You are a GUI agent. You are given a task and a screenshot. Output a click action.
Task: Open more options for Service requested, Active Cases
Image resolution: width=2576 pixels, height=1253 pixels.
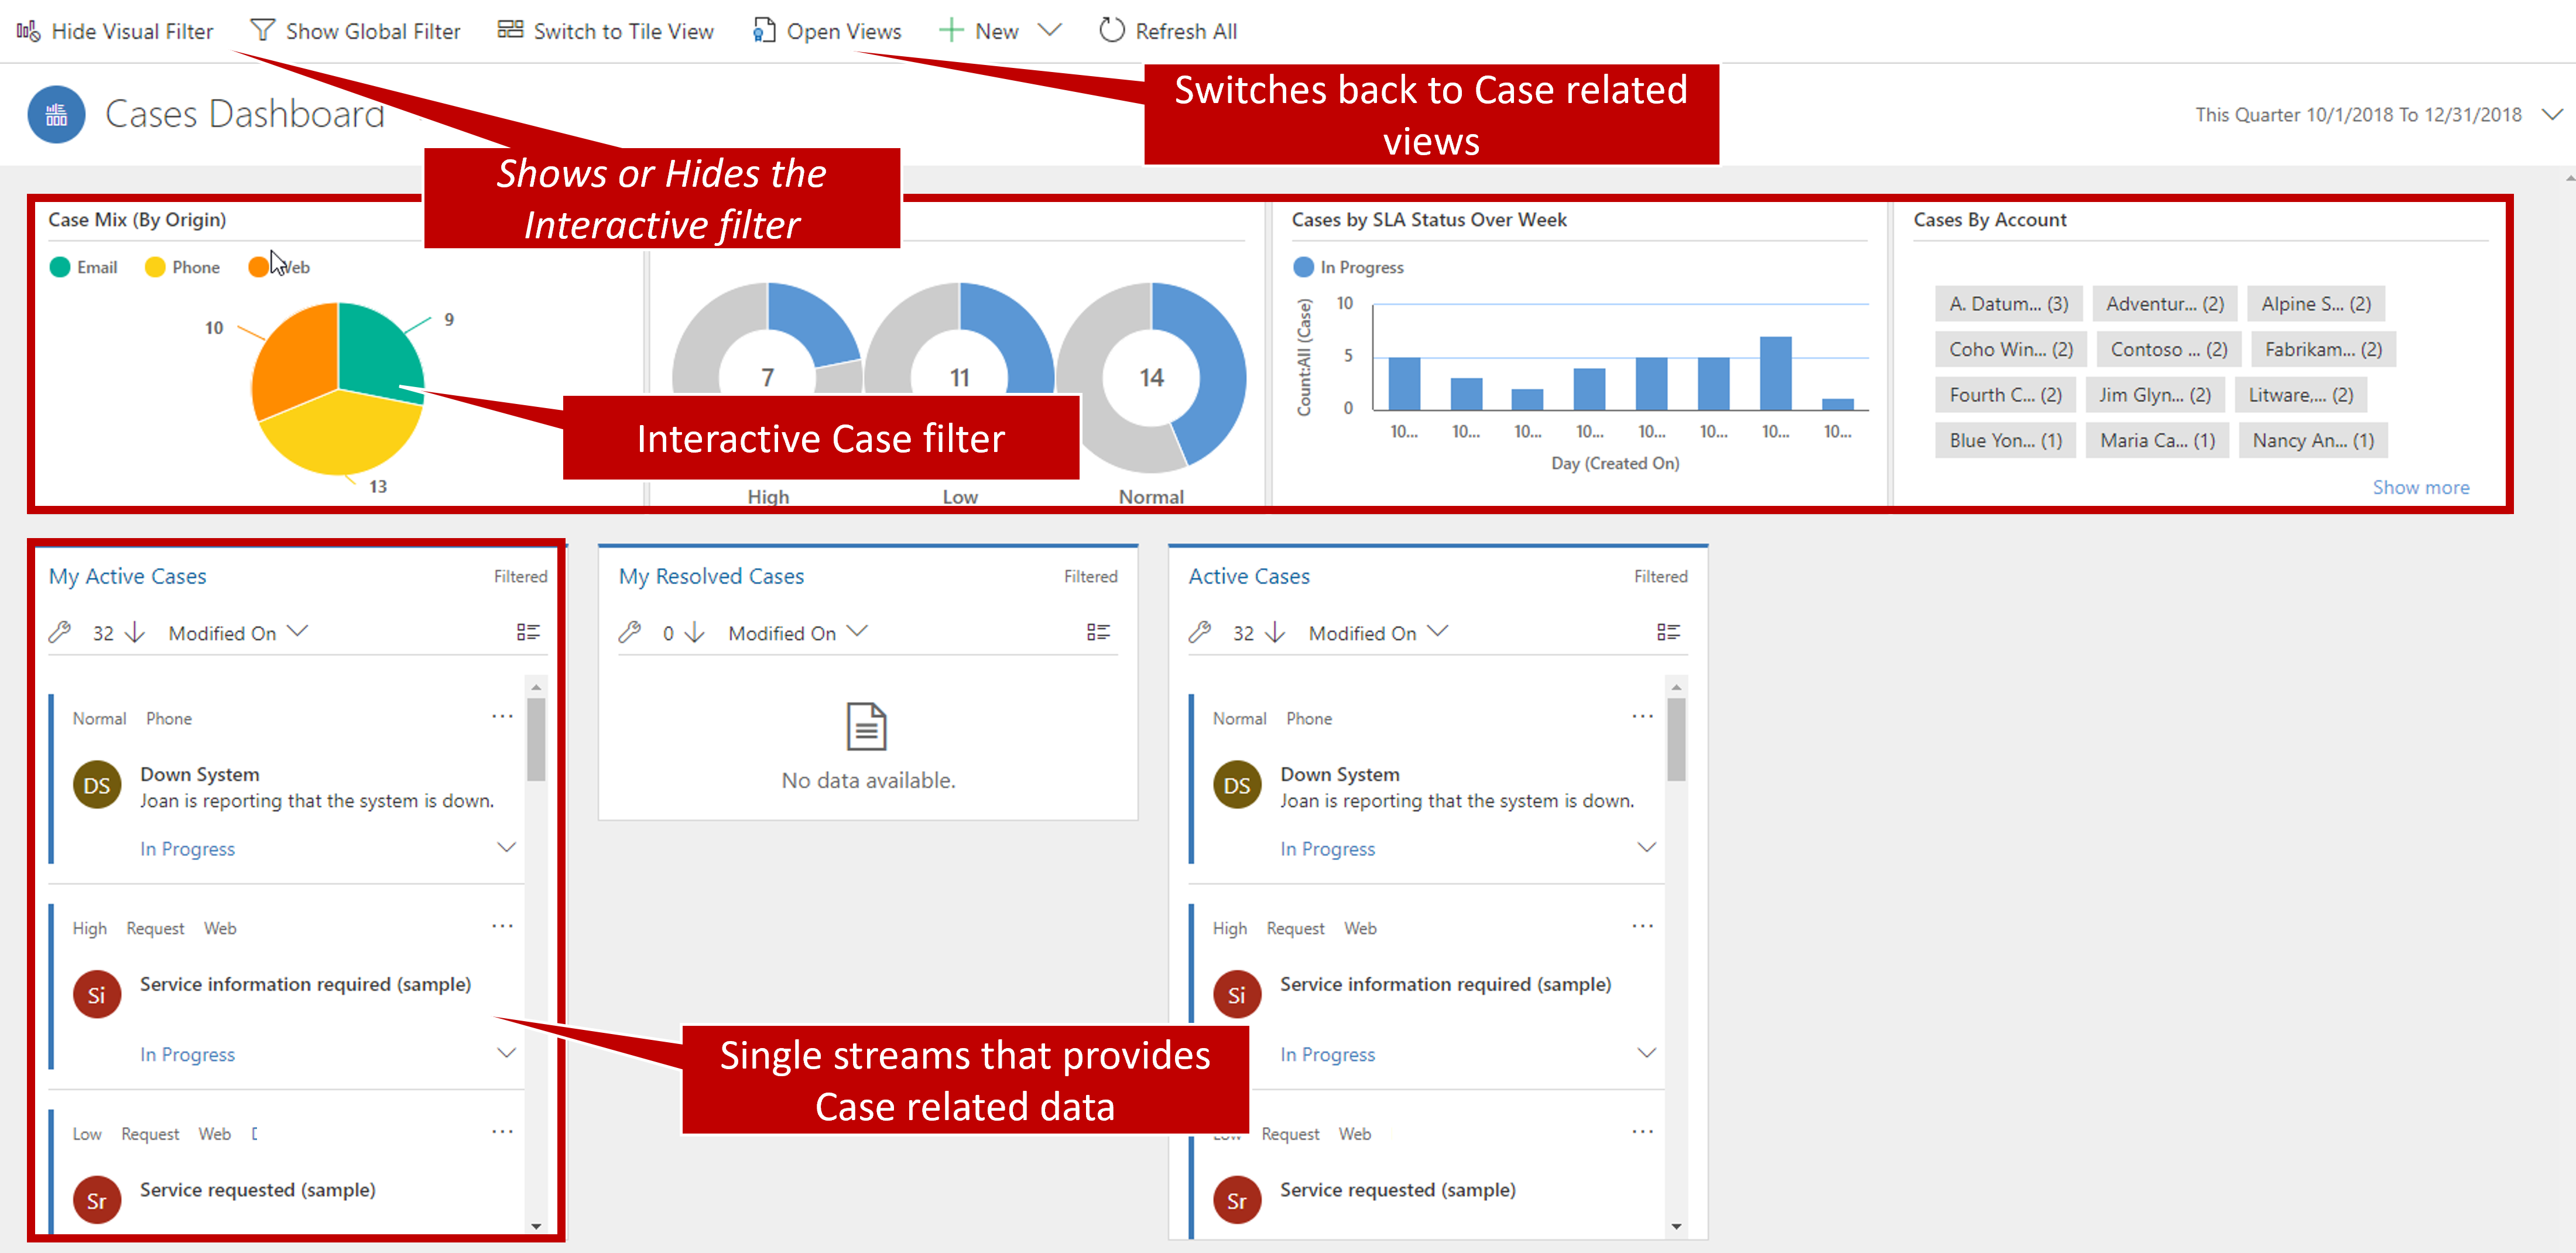coord(1642,1132)
